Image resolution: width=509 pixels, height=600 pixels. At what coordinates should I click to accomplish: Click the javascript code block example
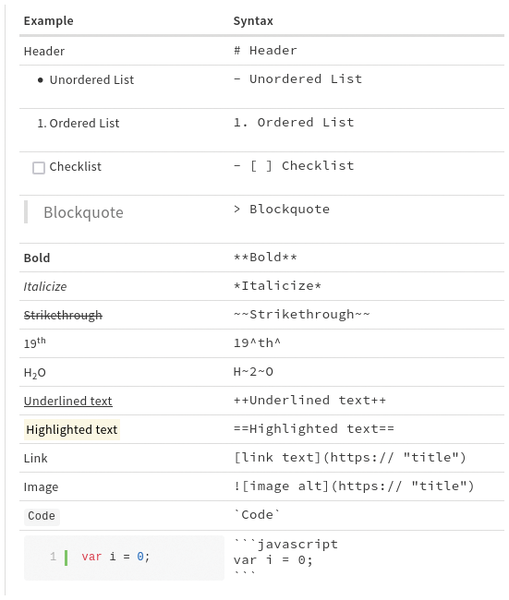click(x=124, y=557)
